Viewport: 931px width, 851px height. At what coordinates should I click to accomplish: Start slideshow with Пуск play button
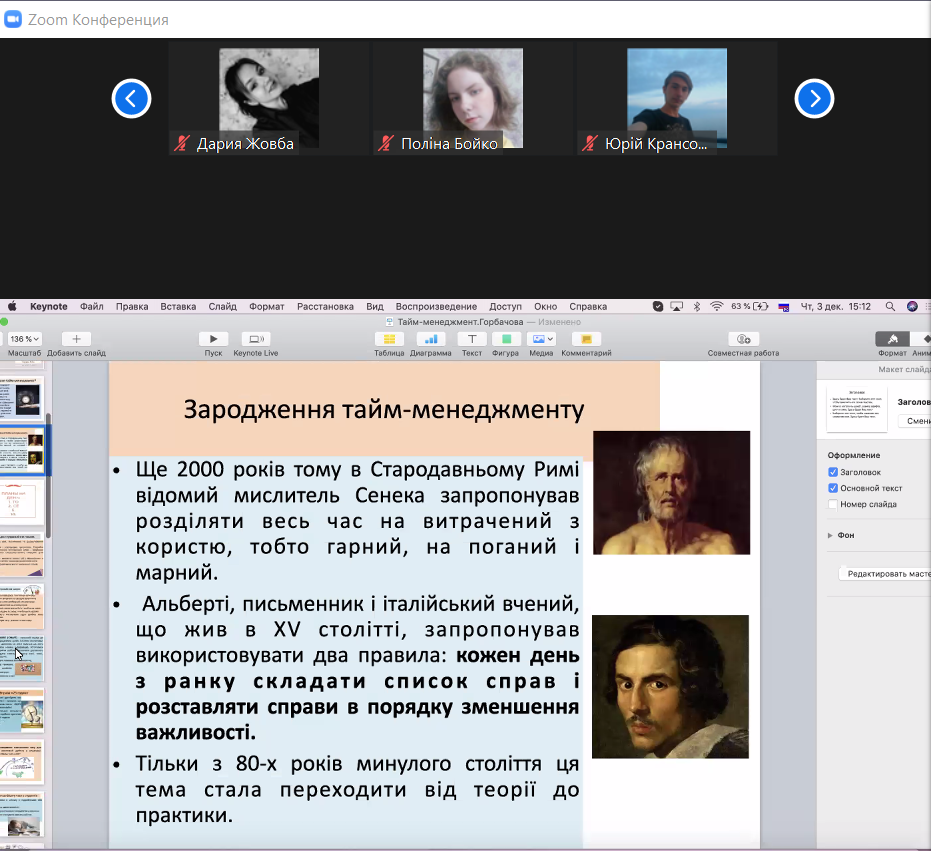pos(213,338)
